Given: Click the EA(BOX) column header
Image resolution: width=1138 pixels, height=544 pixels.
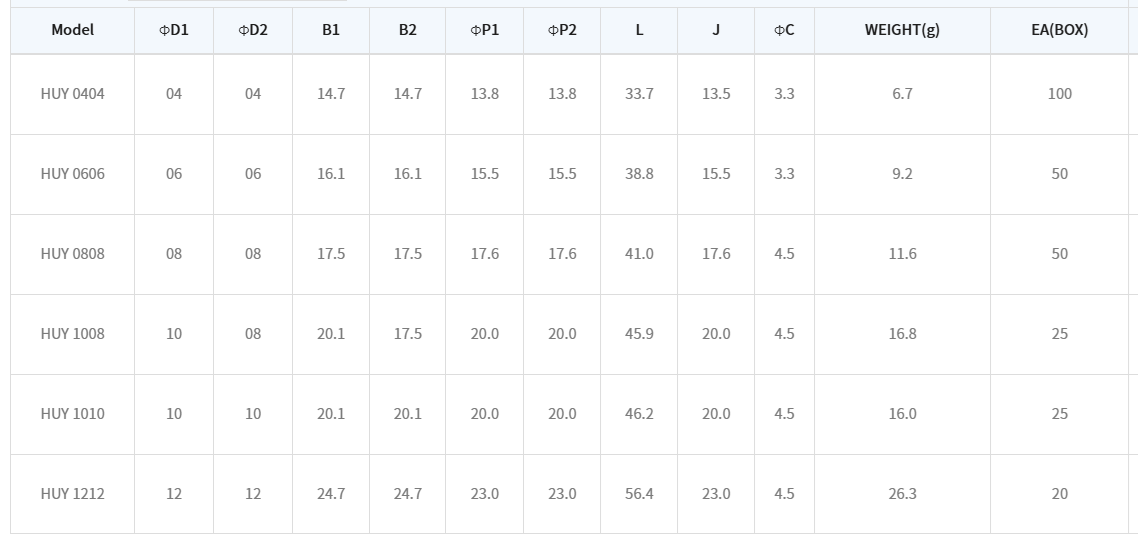Looking at the screenshot, I should click(x=1059, y=30).
